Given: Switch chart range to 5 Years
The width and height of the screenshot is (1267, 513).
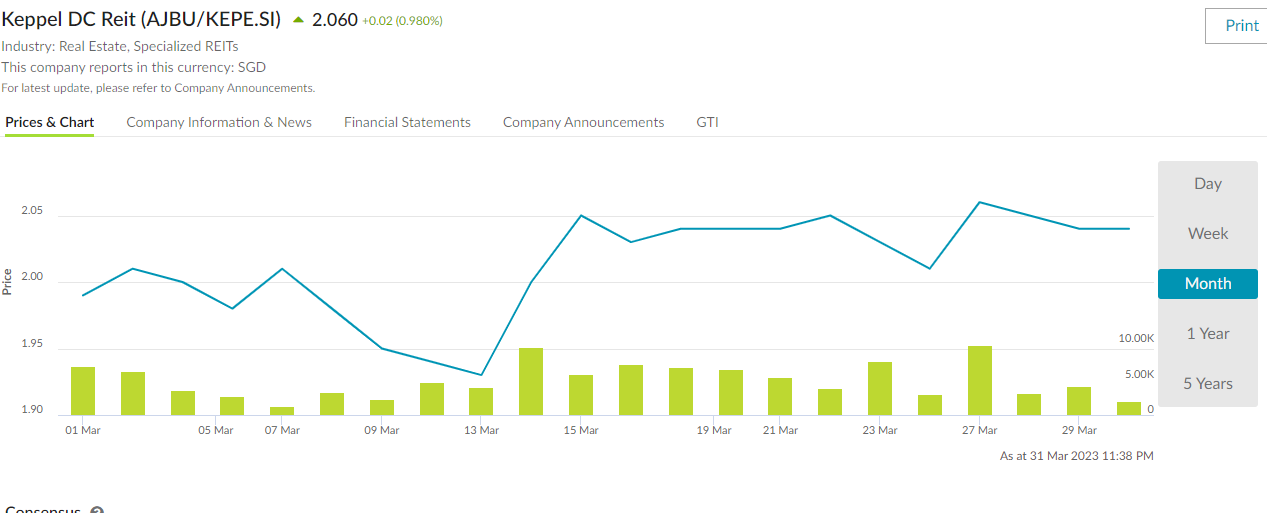Looking at the screenshot, I should (x=1208, y=384).
